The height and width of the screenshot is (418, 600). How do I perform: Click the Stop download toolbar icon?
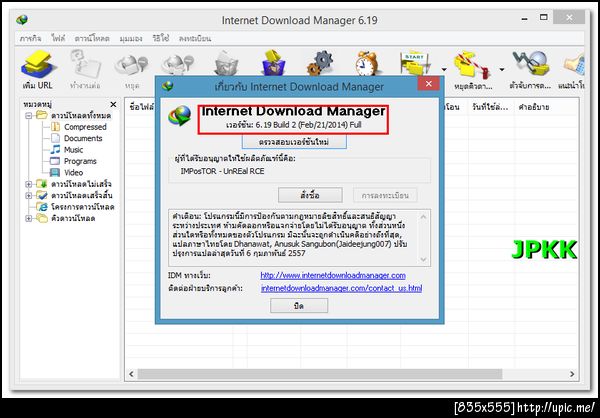132,64
